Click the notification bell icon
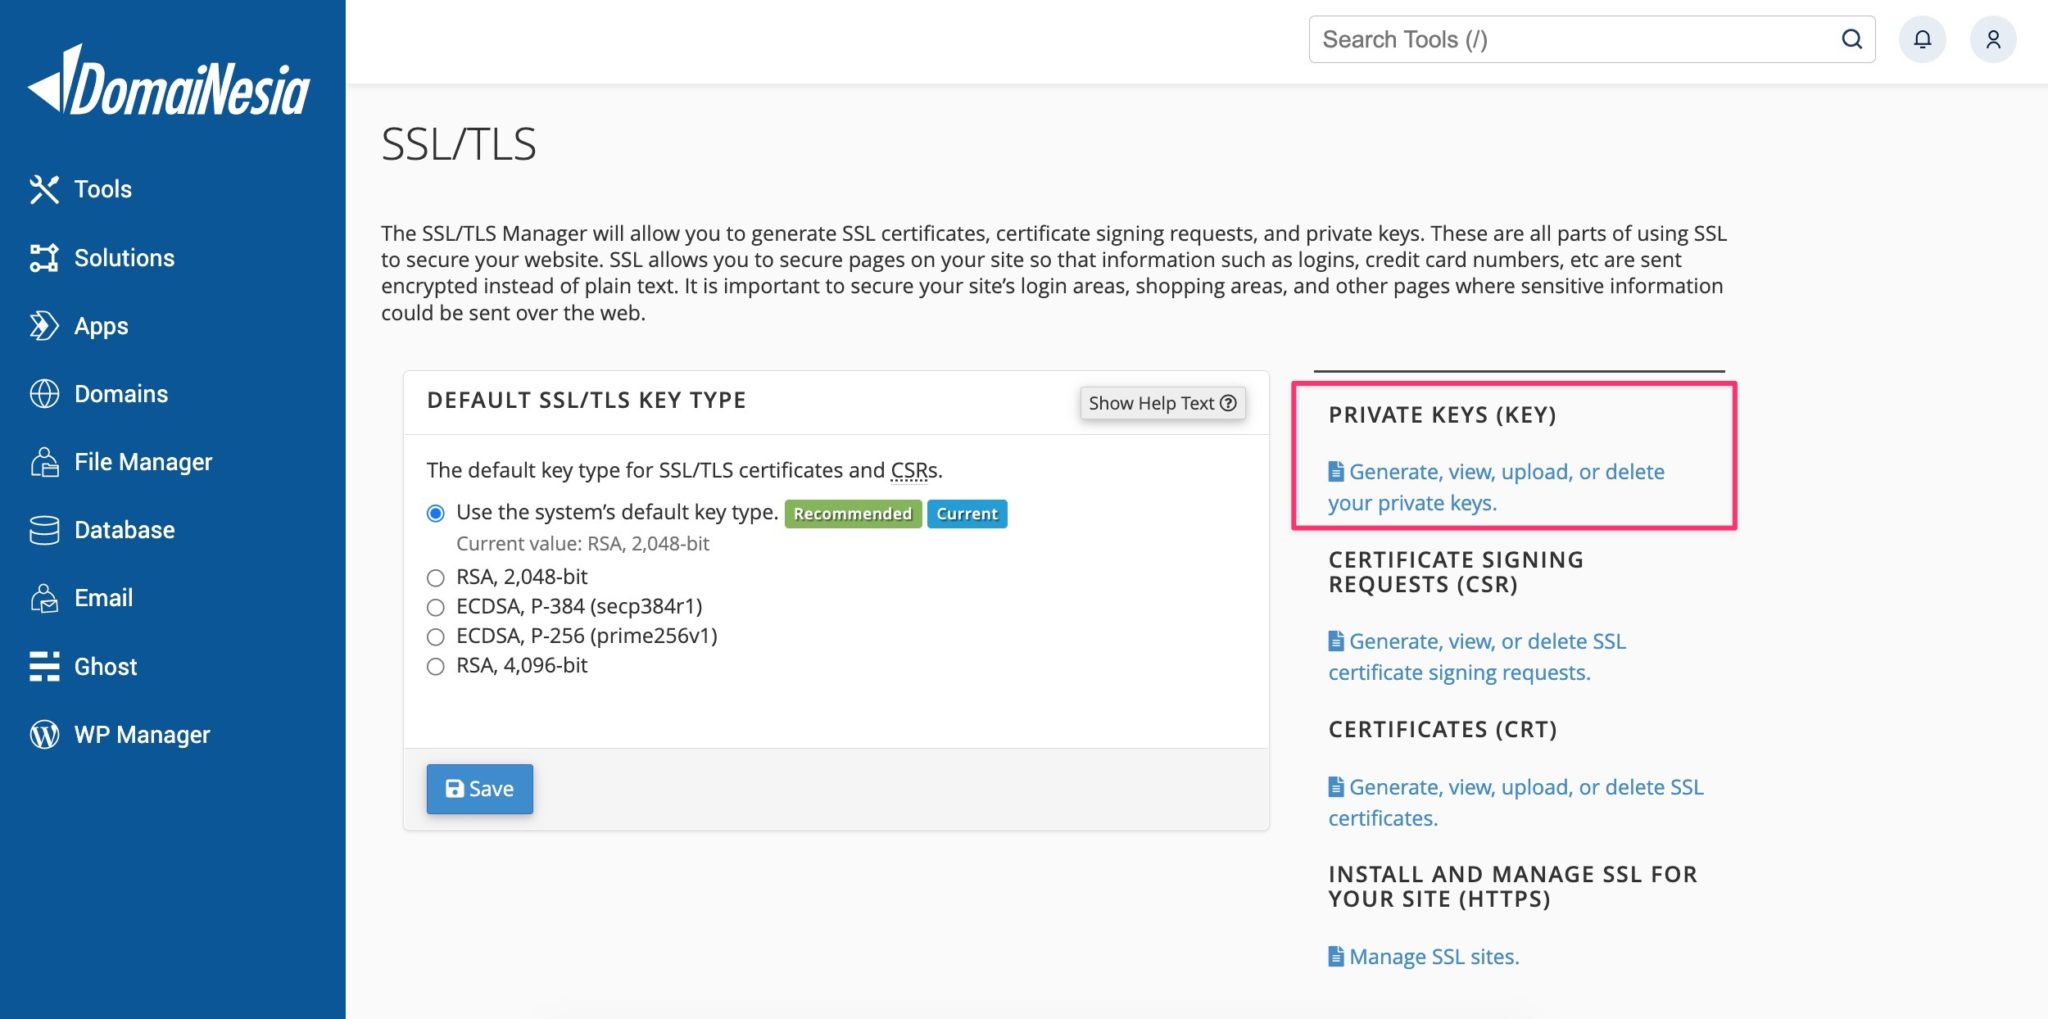This screenshot has height=1019, width=2048. 1922,39
